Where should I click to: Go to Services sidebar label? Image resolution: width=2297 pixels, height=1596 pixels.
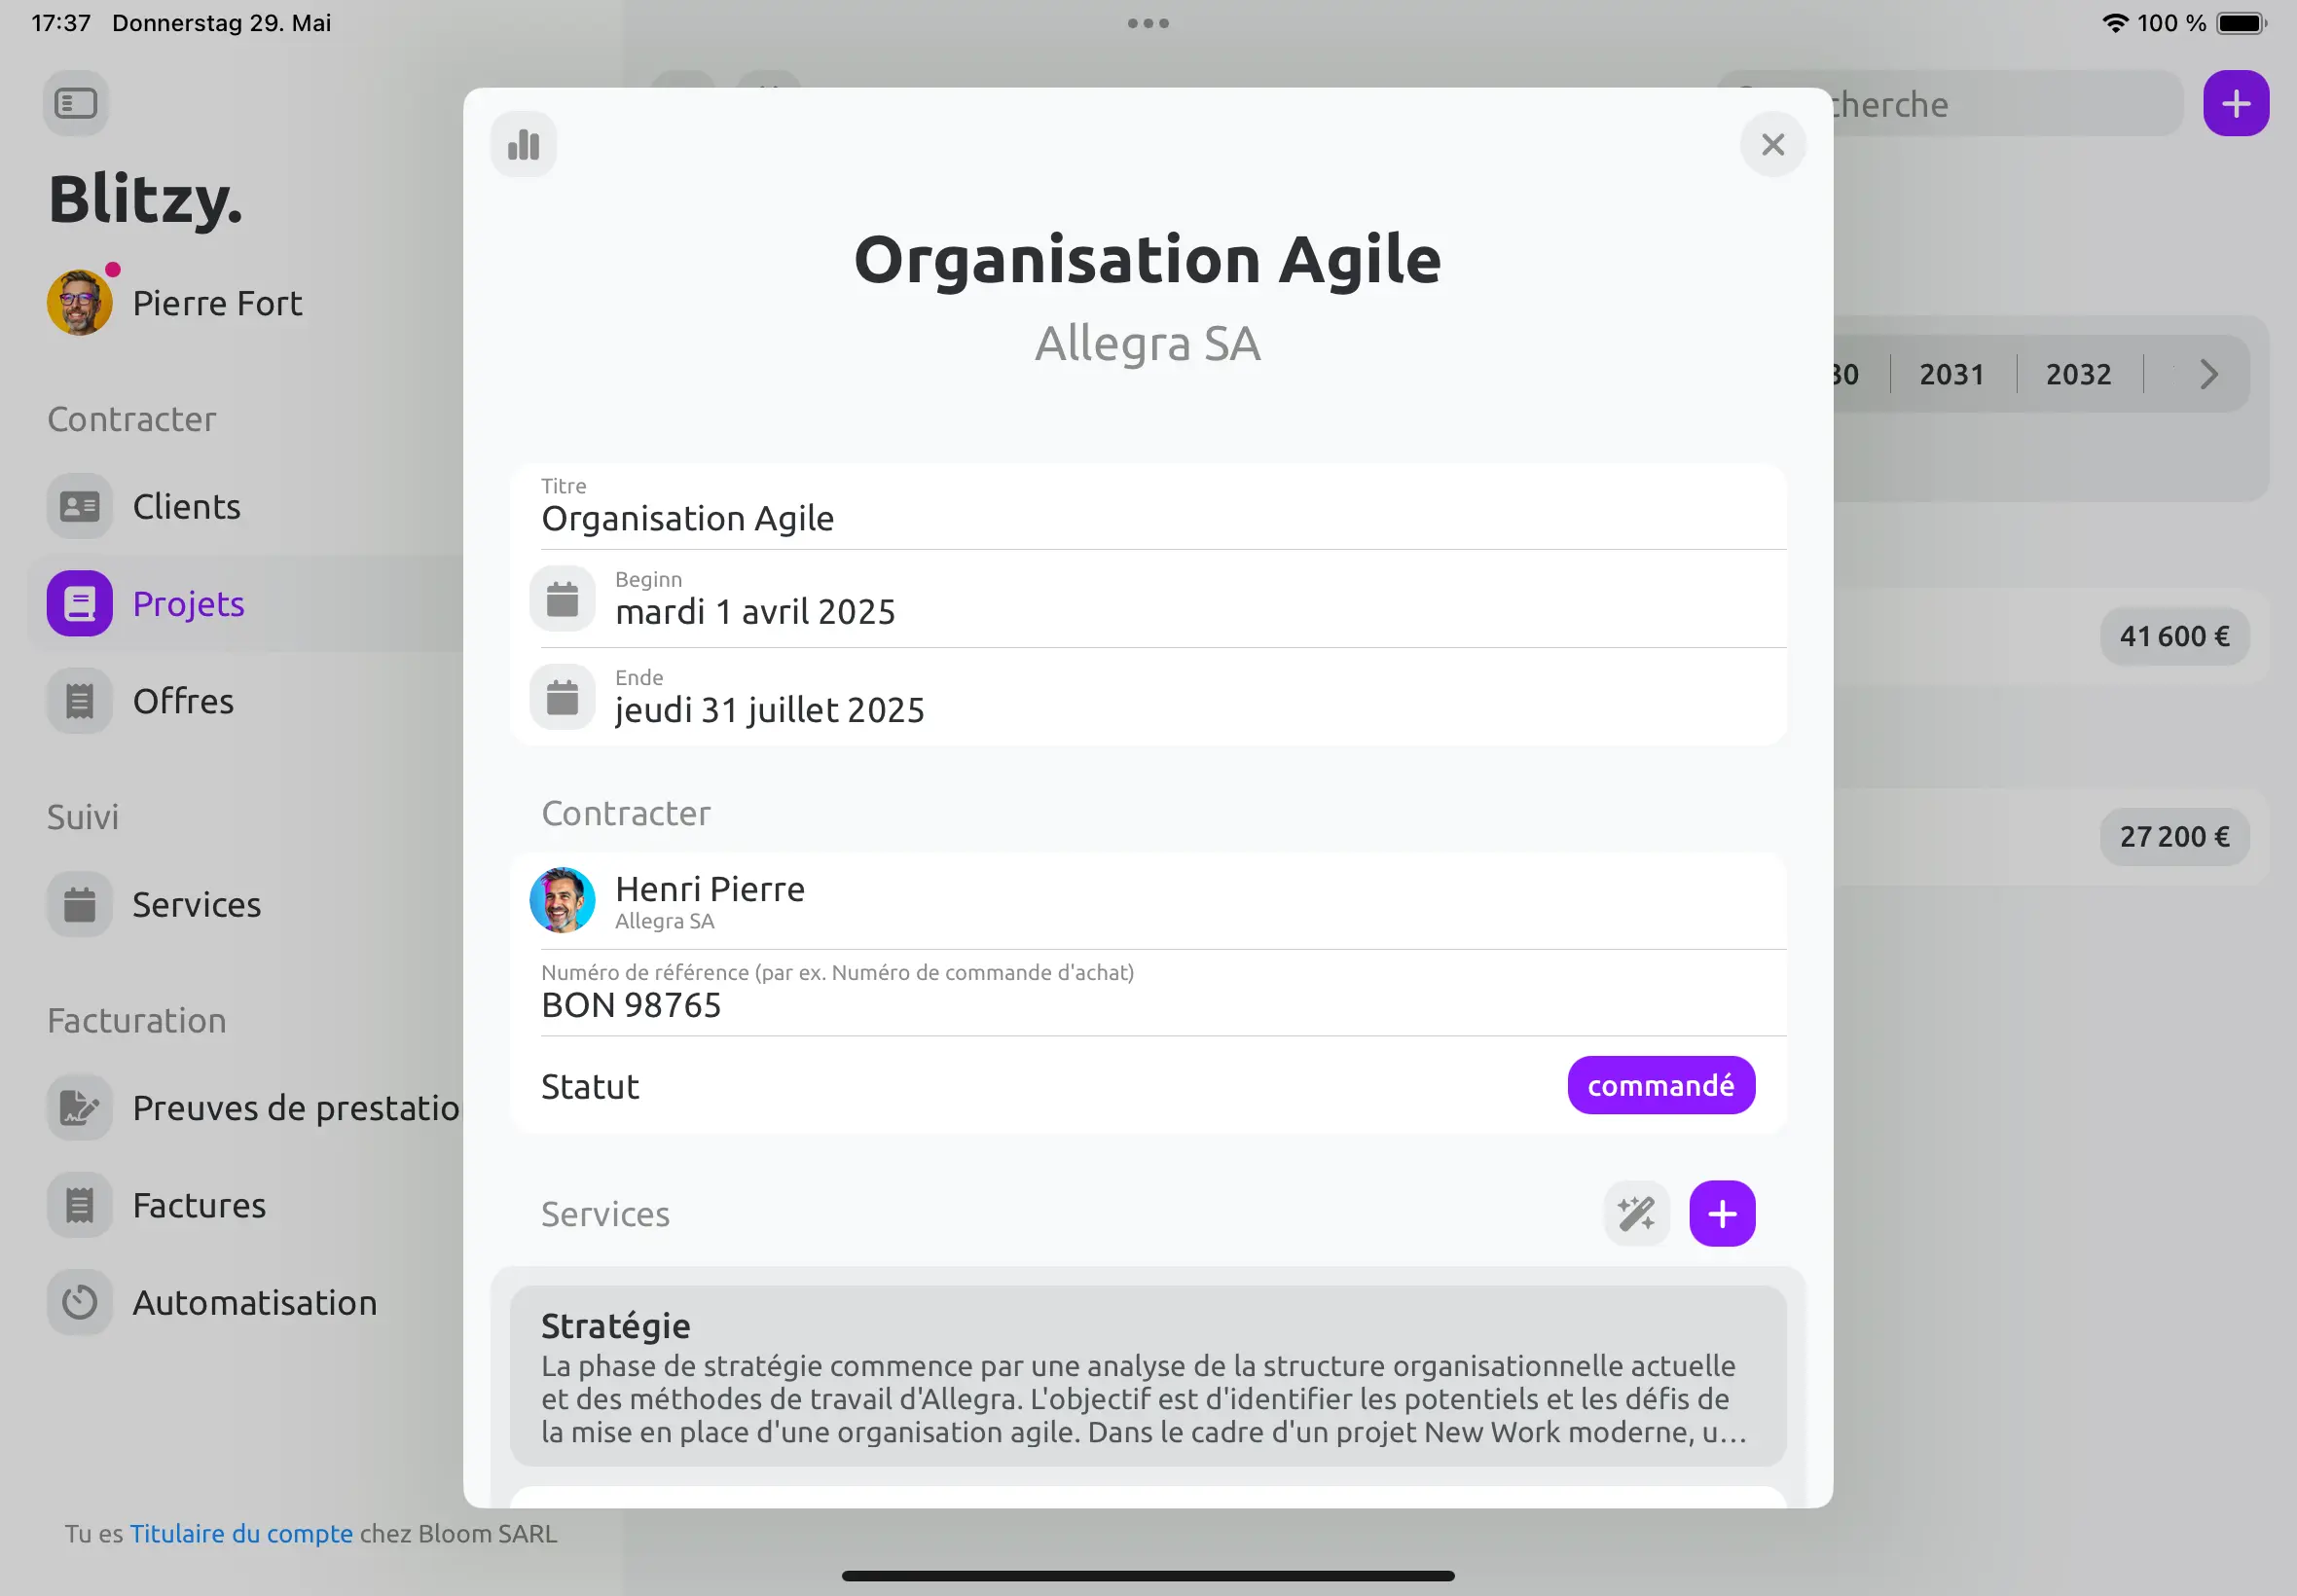click(197, 904)
